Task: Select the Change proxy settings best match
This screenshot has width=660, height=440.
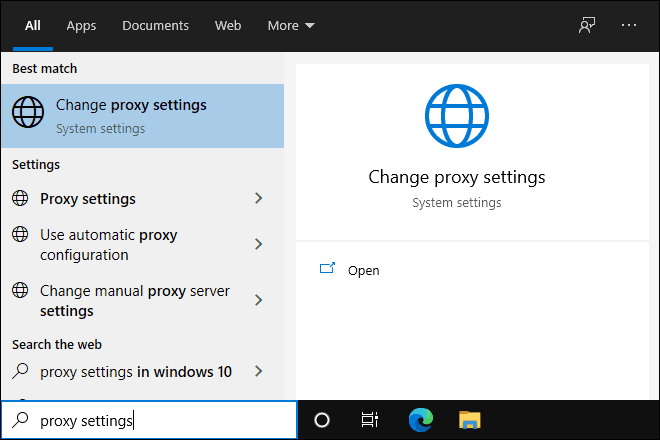Action: pos(142,116)
